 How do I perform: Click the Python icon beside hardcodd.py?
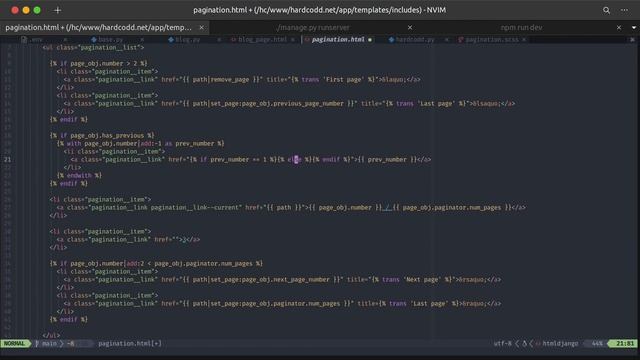click(391, 40)
